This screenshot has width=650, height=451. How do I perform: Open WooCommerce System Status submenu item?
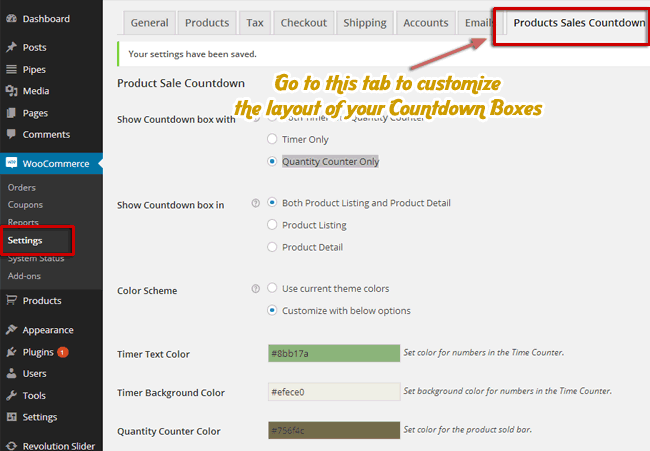tap(36, 258)
